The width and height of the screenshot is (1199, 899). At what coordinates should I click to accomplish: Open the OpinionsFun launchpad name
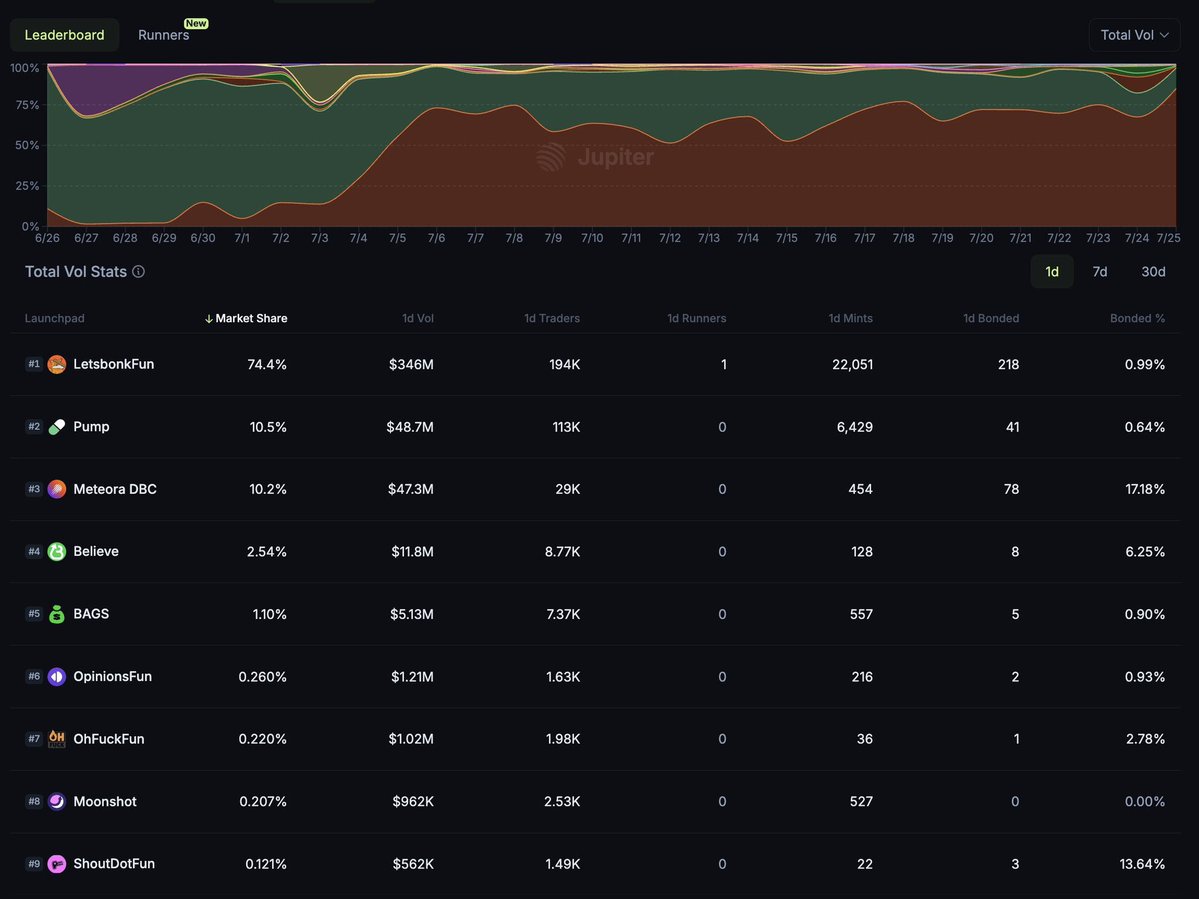112,677
